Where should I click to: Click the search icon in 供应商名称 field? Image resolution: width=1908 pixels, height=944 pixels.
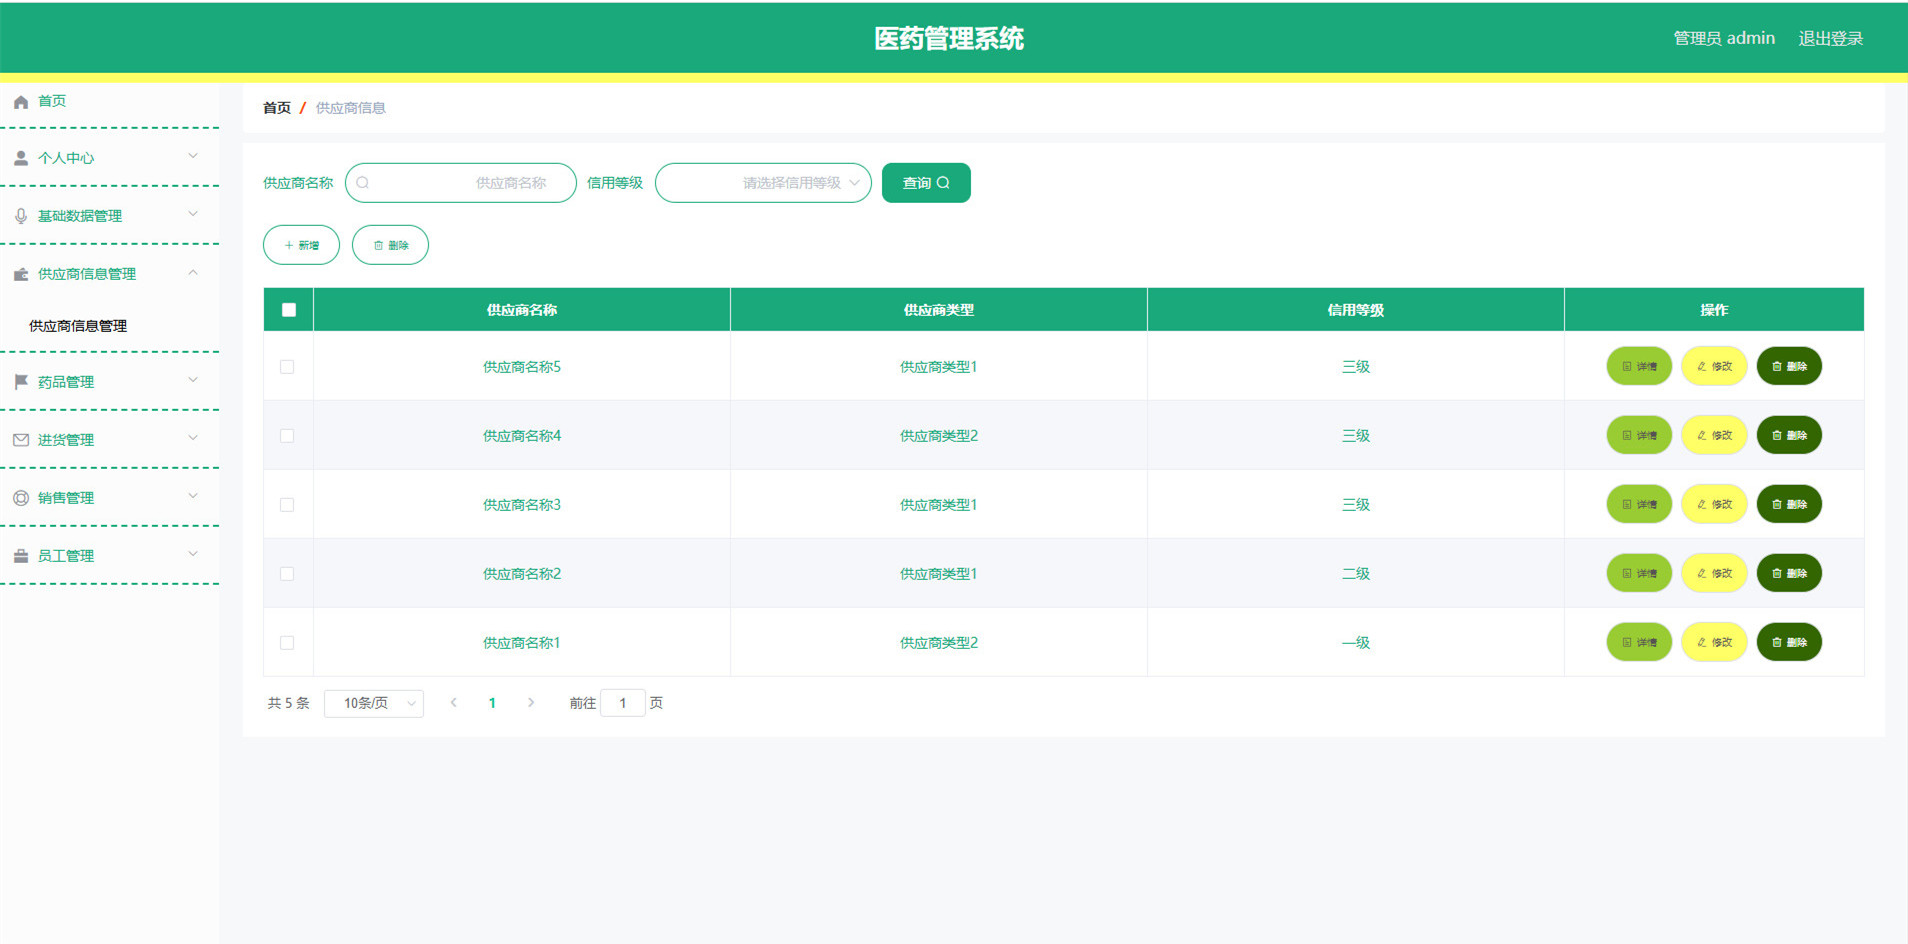(363, 183)
